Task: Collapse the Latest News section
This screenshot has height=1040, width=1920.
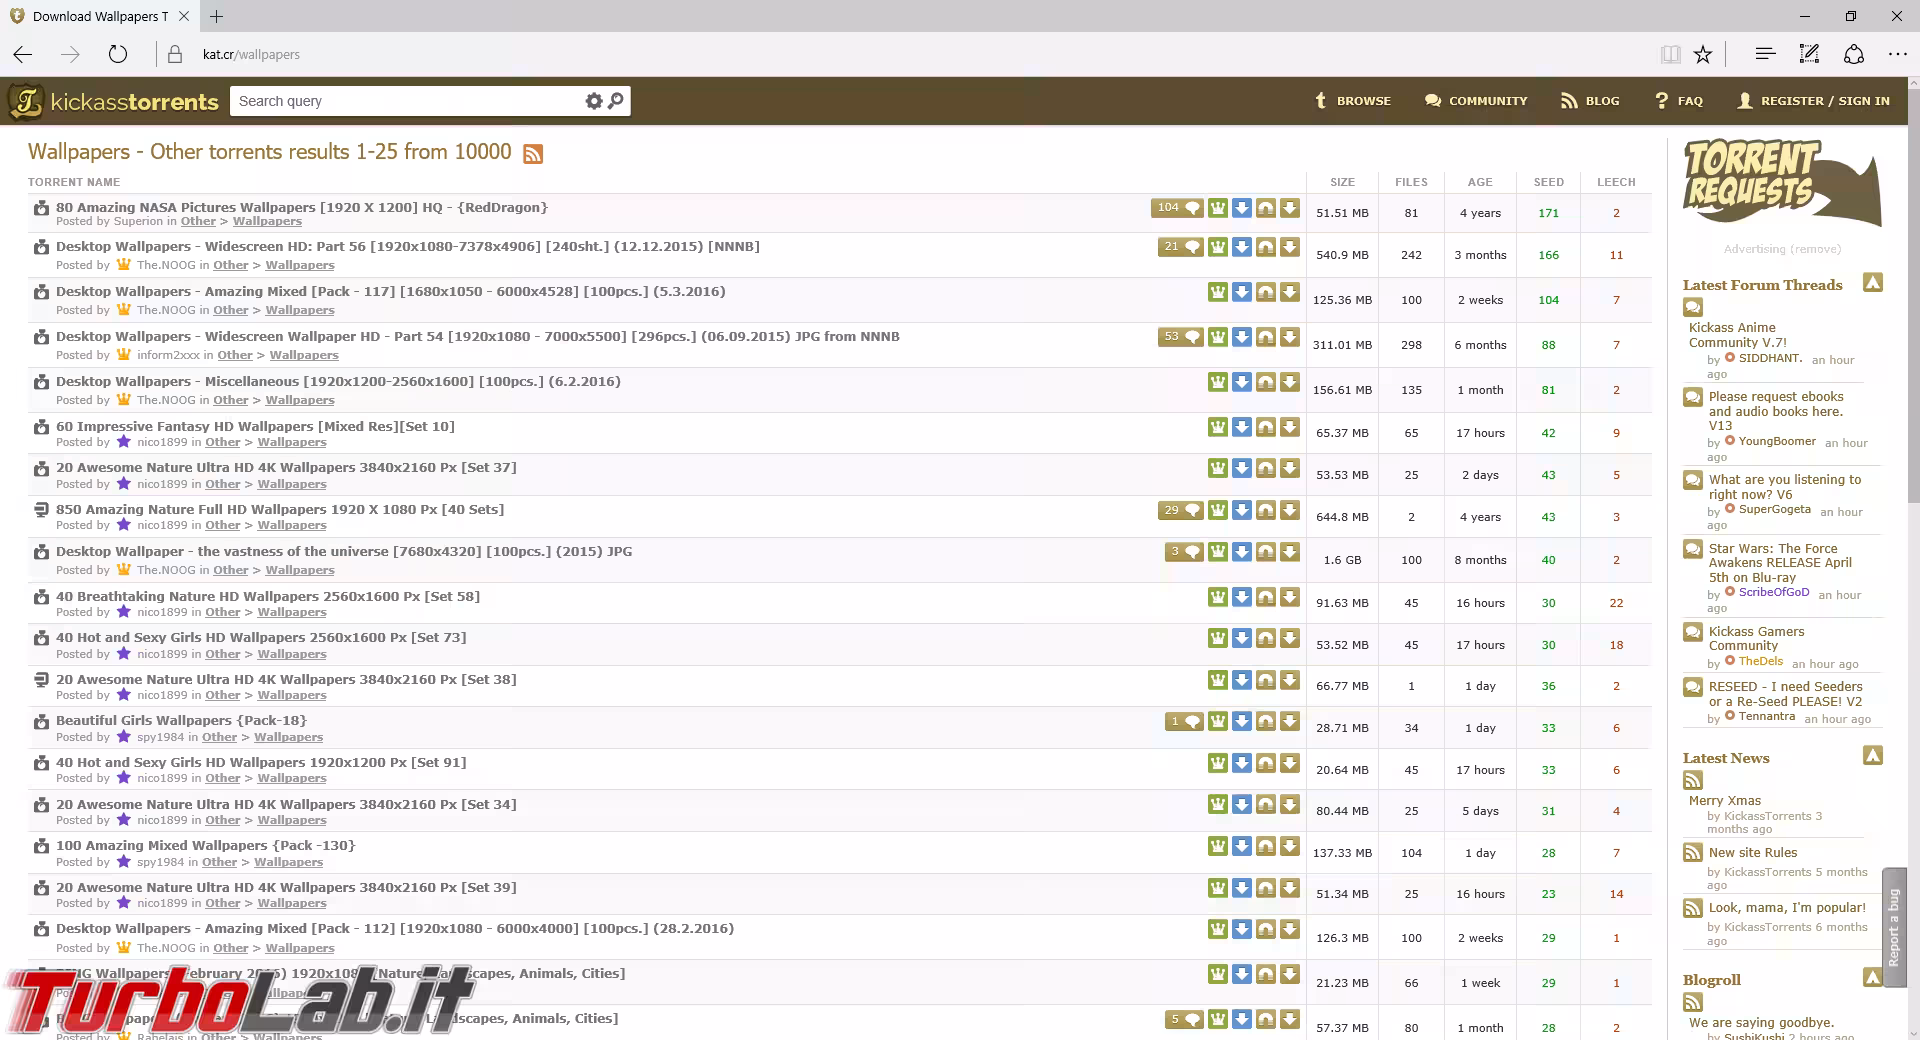Action: [1873, 757]
